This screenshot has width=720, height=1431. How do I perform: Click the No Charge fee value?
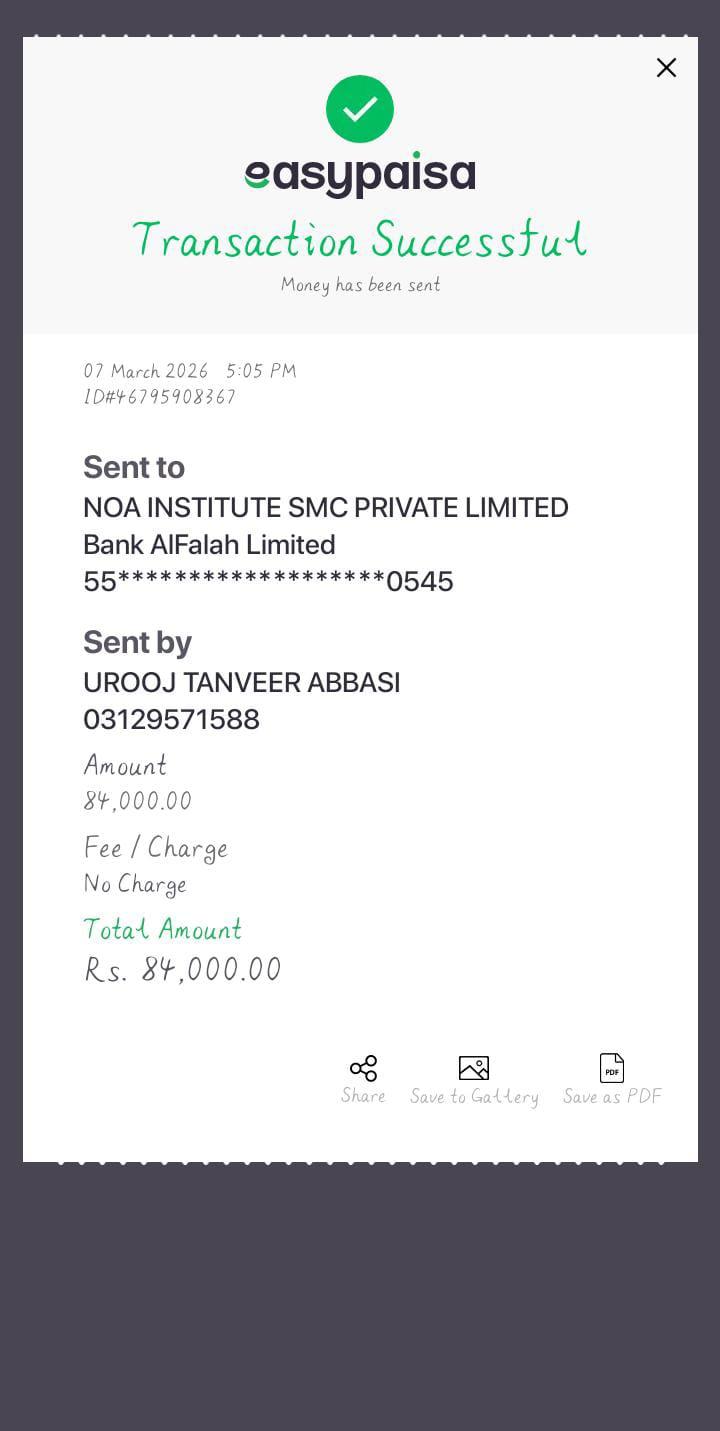tap(135, 884)
